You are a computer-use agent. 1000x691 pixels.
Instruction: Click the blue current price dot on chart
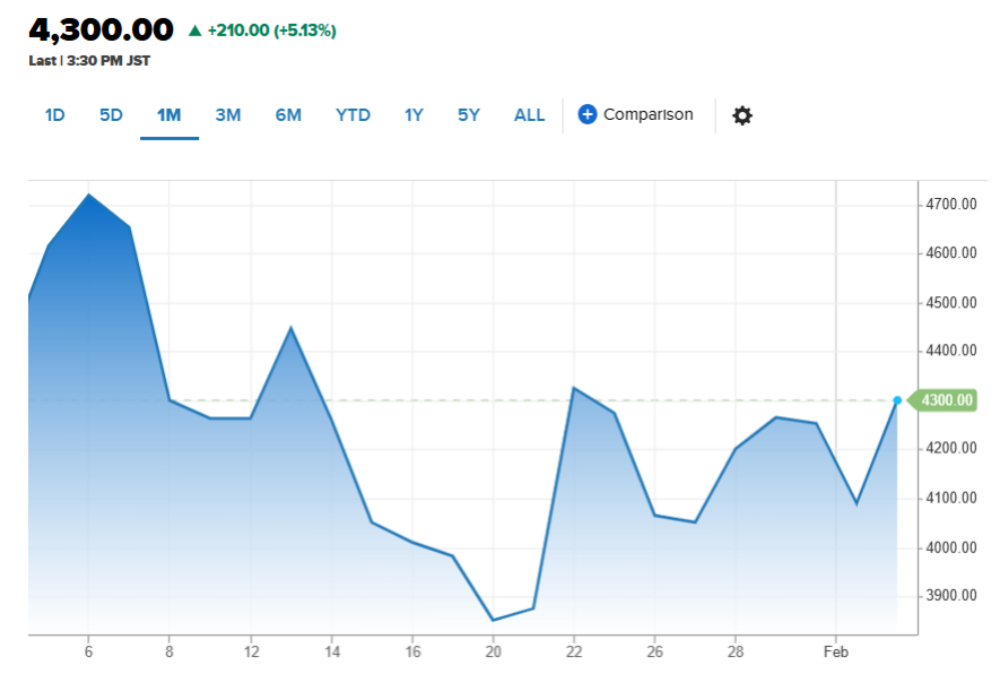pos(897,400)
